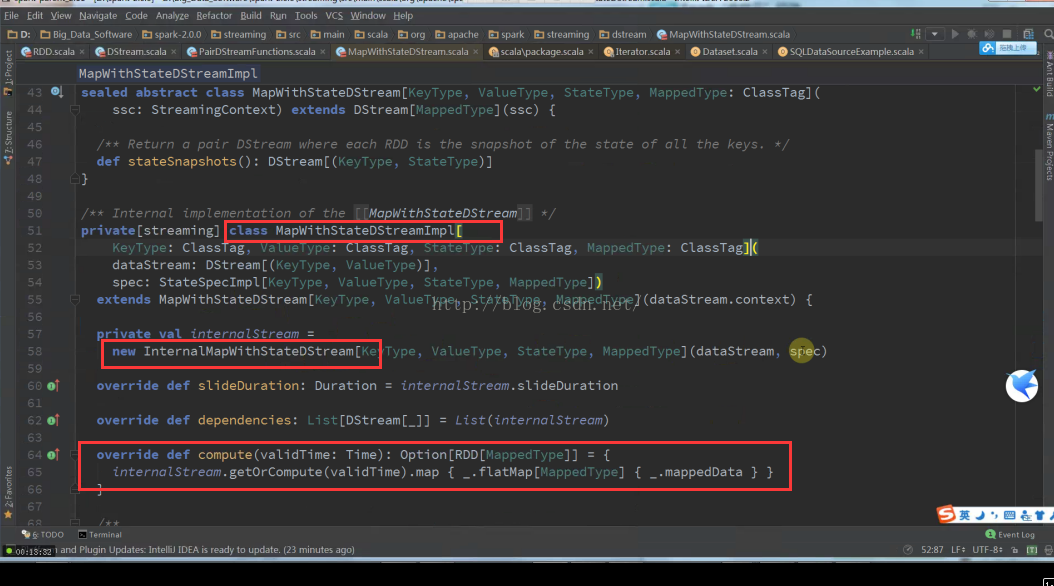1054x586 pixels.
Task: Collapse the fold marker at line 48
Action: pyautogui.click(x=75, y=179)
